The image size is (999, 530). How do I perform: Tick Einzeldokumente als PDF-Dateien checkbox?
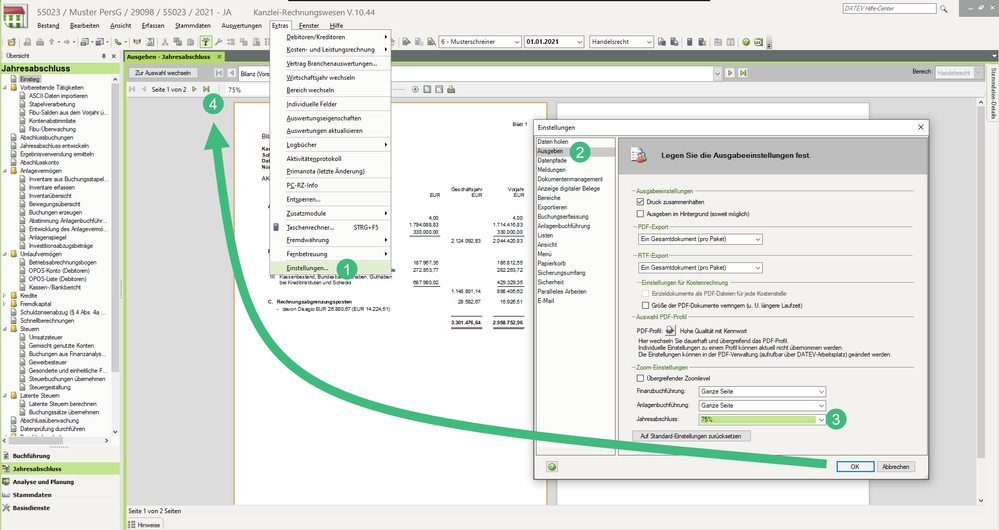[x=645, y=294]
